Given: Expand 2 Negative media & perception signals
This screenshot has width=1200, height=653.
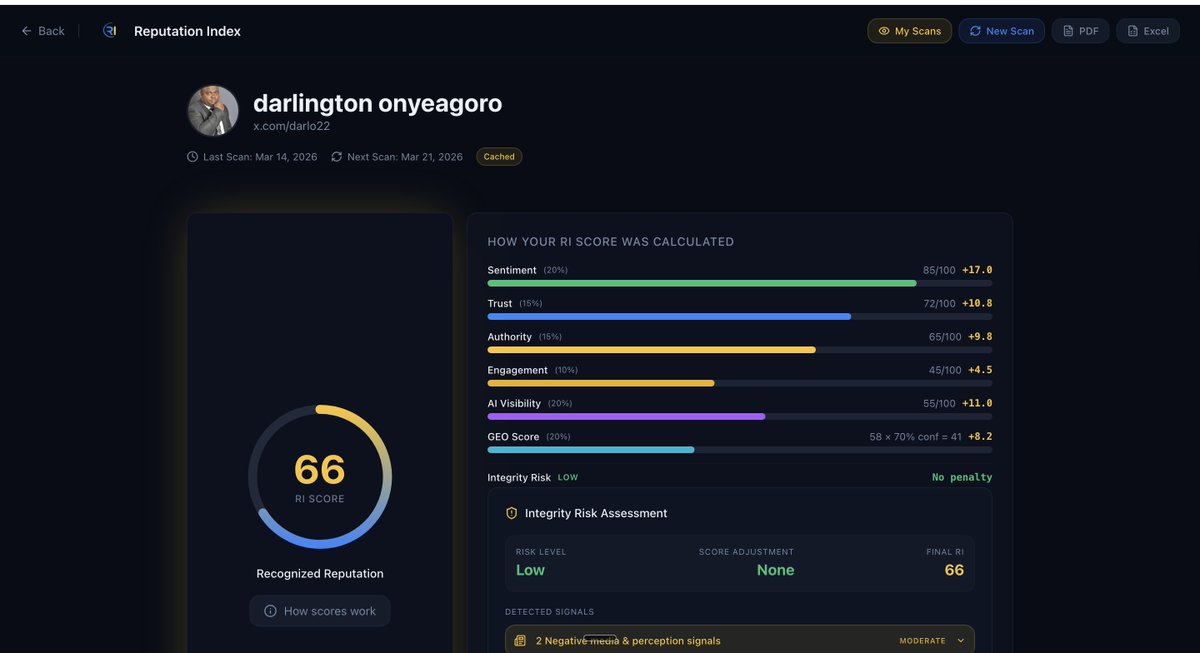Looking at the screenshot, I should (740, 640).
